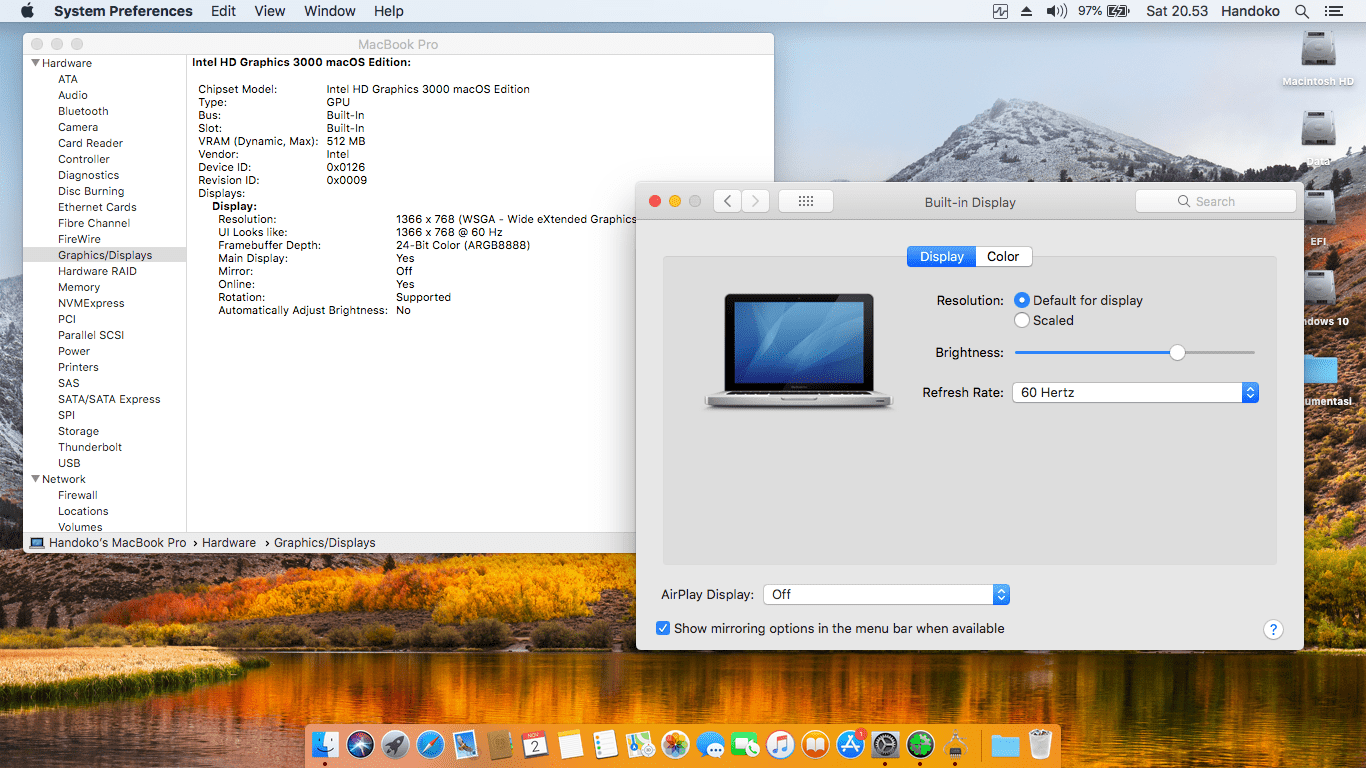Open Reminders icon in Dock
The image size is (1366, 768).
605,744
